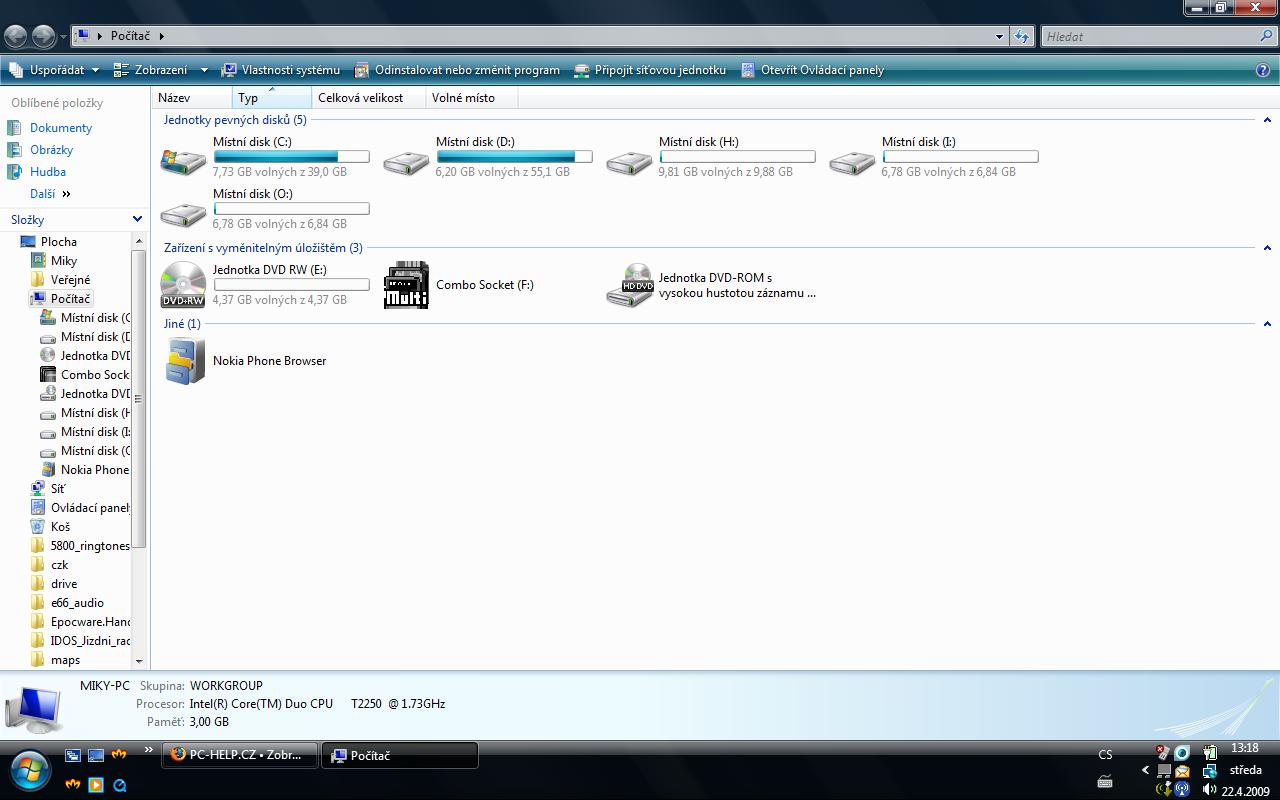Screen dimensions: 1280x800
Task: Select the 5800_ringtones folder in tree
Action: 90,546
